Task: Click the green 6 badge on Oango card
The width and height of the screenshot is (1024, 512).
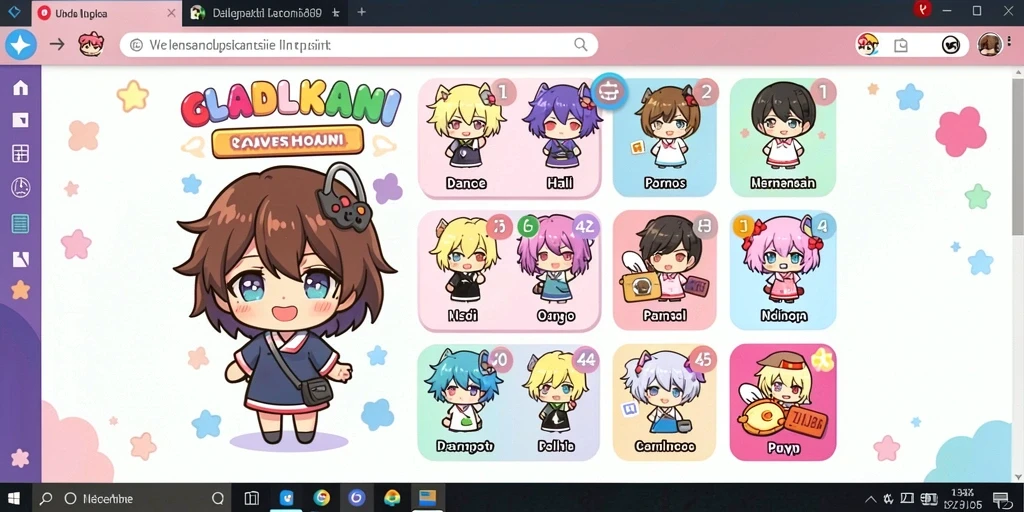Action: coord(528,226)
